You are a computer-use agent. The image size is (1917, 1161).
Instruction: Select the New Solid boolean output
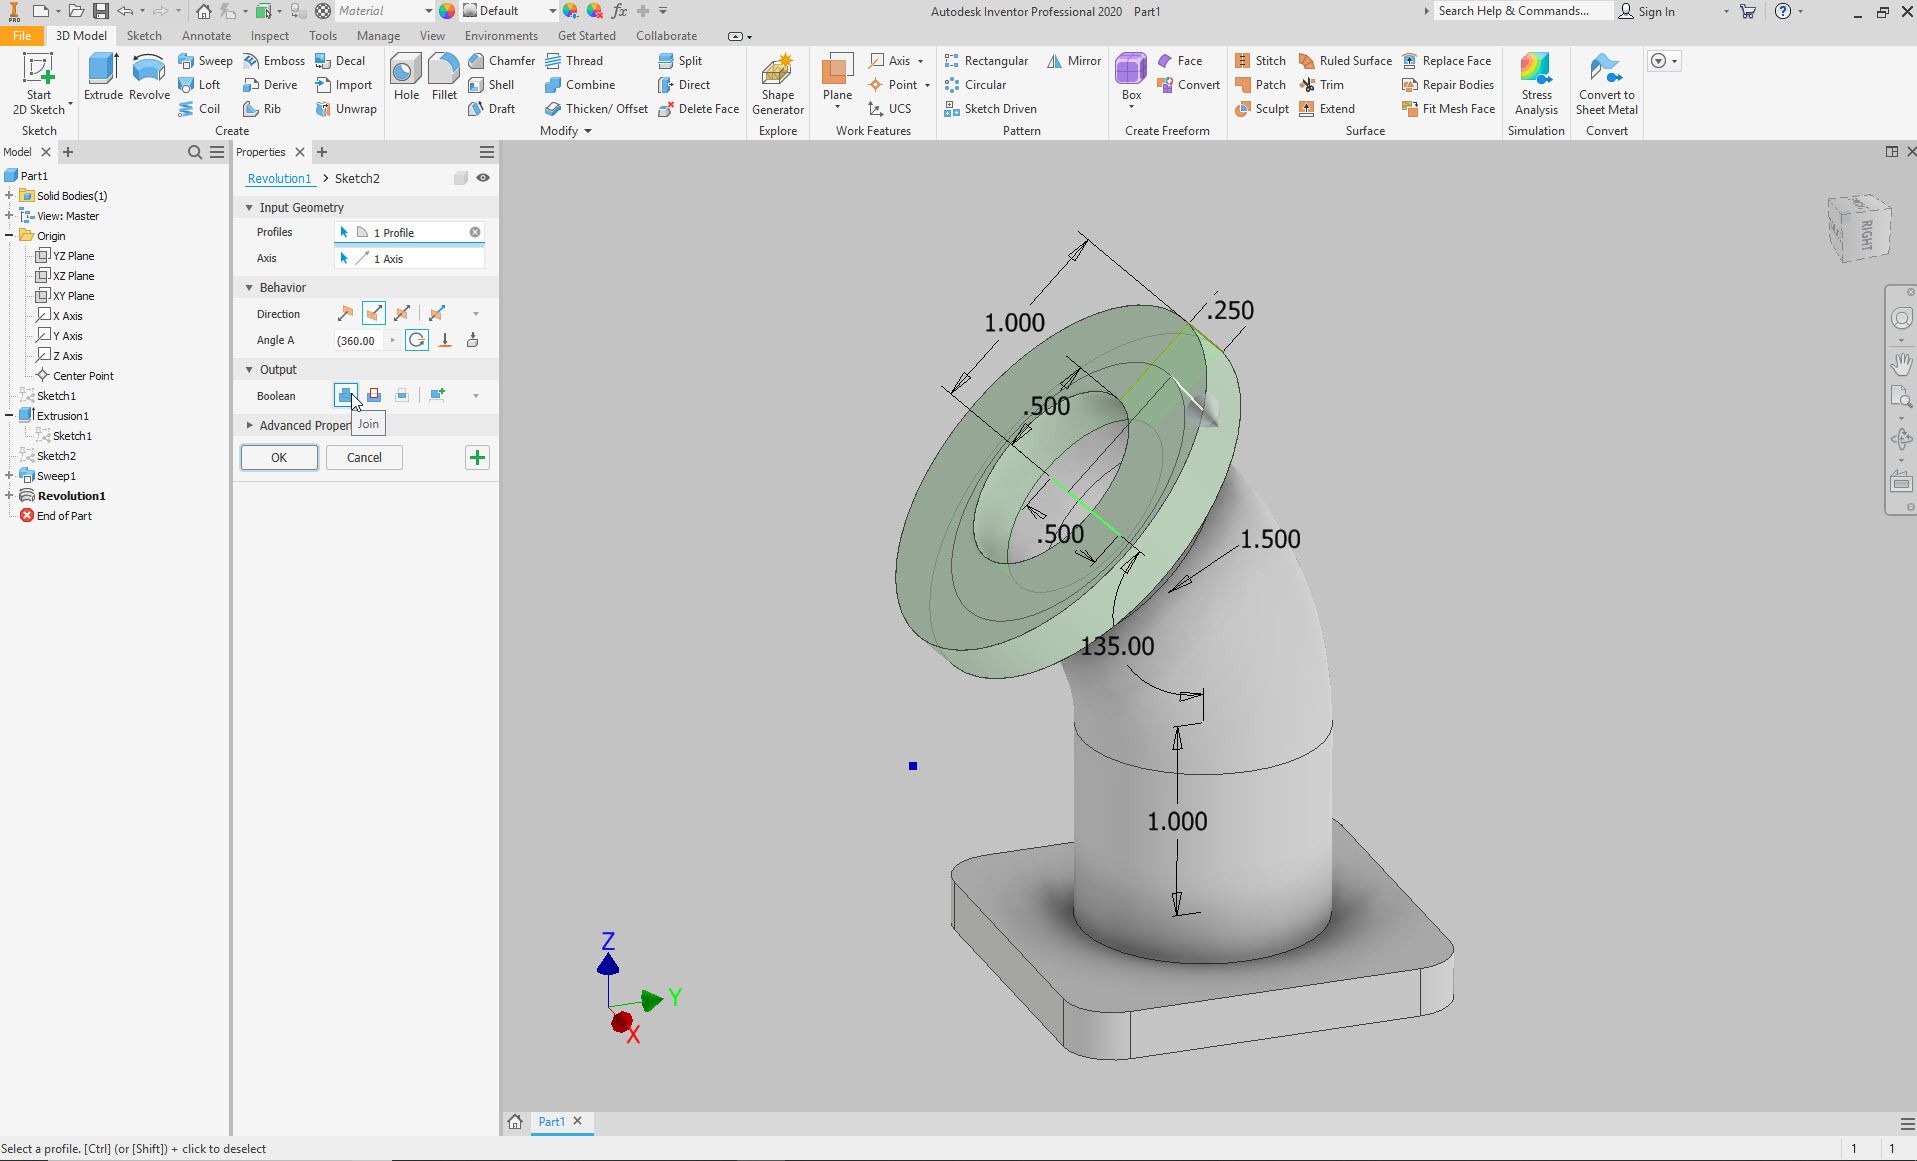tap(437, 395)
